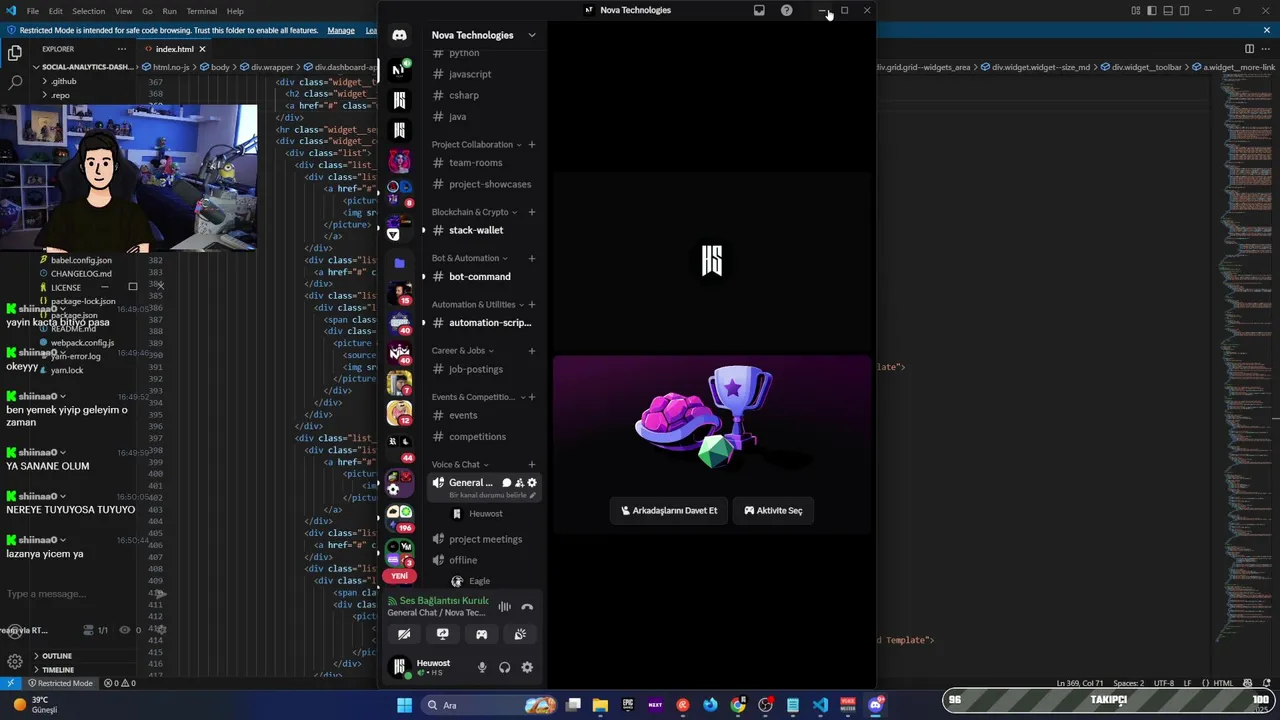Click Manage link in Restricted Mode banner
Image resolution: width=1280 pixels, height=720 pixels.
(341, 30)
